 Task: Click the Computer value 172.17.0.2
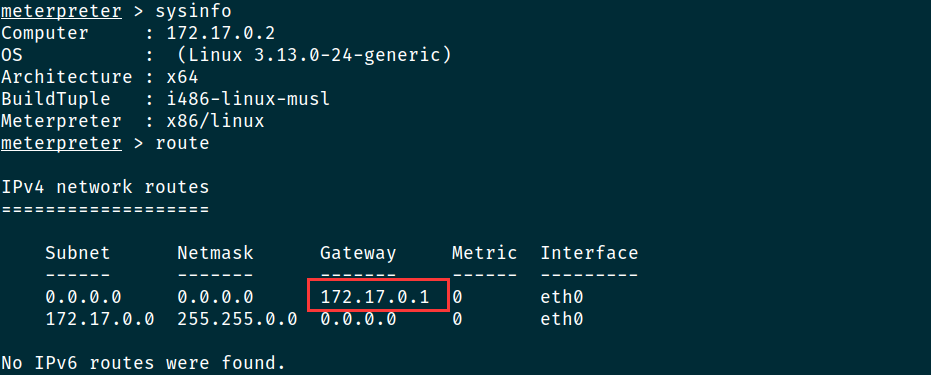221,33
